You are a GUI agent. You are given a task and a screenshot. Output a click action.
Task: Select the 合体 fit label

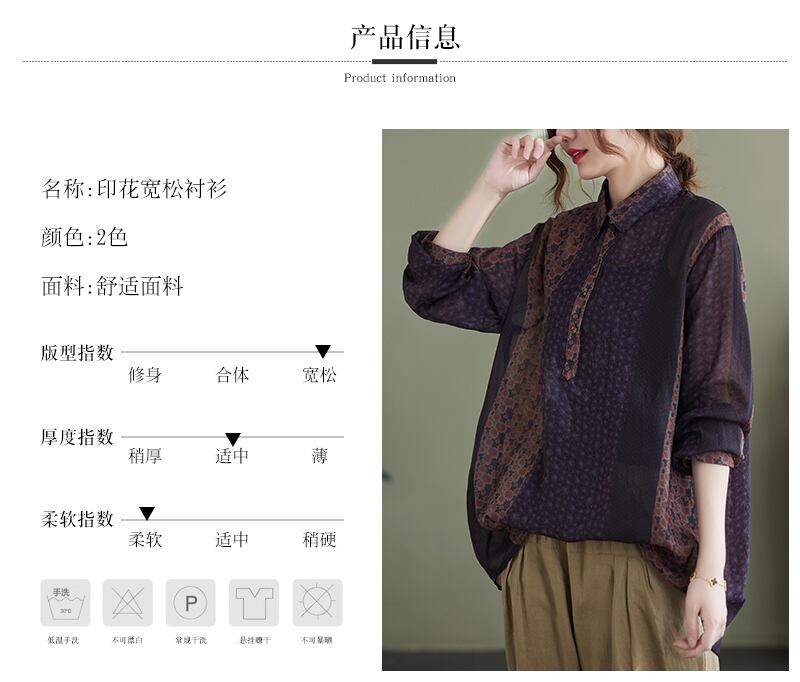pos(233,375)
